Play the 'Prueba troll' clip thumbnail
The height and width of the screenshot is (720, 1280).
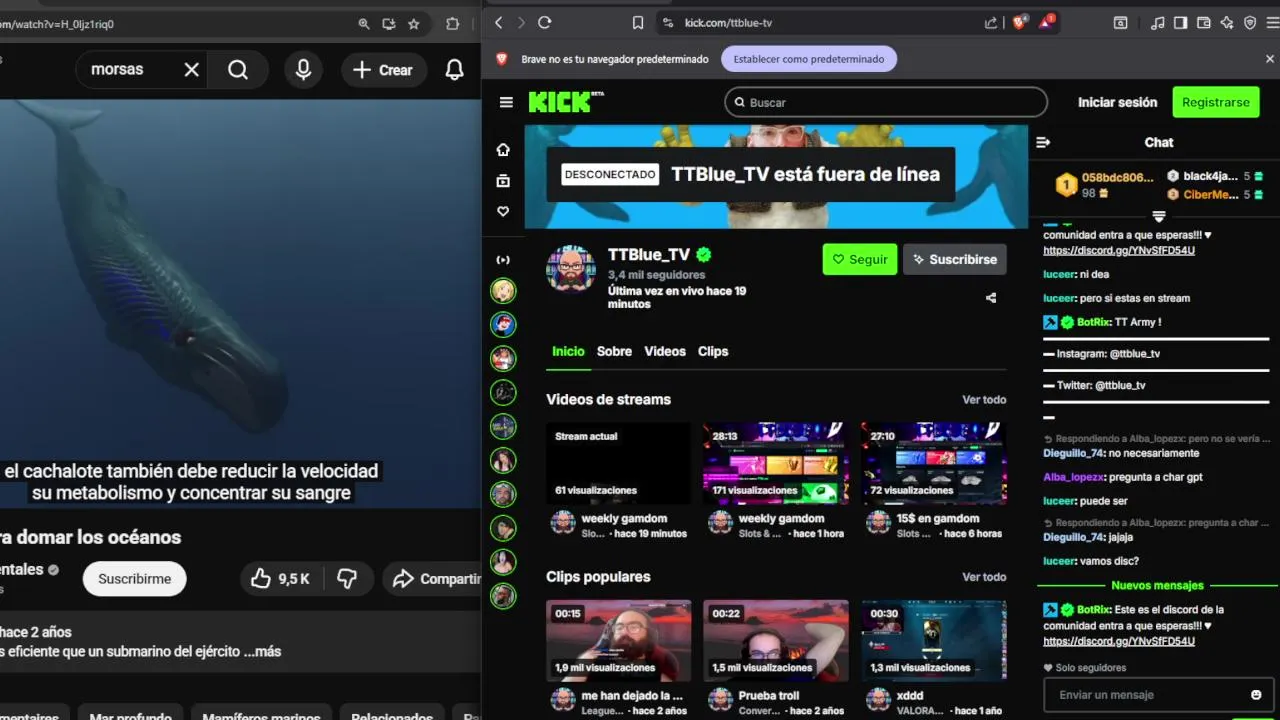pyautogui.click(x=776, y=640)
